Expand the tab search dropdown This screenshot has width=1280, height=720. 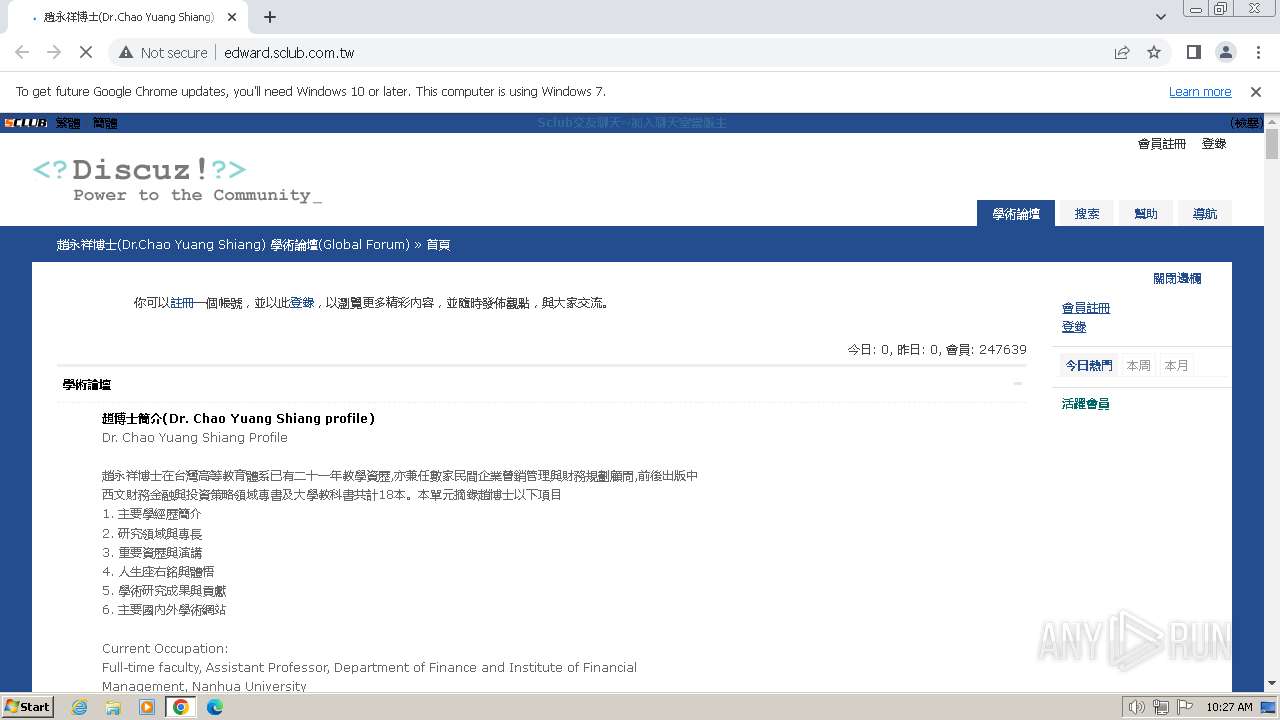pyautogui.click(x=1160, y=17)
